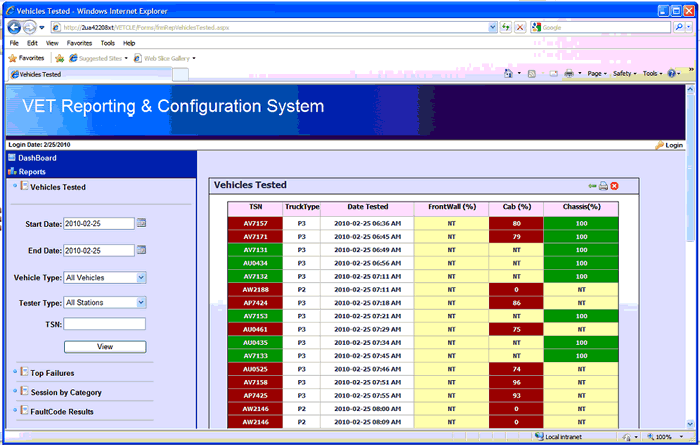
Task: Click the TSN text input field
Action: tap(105, 324)
